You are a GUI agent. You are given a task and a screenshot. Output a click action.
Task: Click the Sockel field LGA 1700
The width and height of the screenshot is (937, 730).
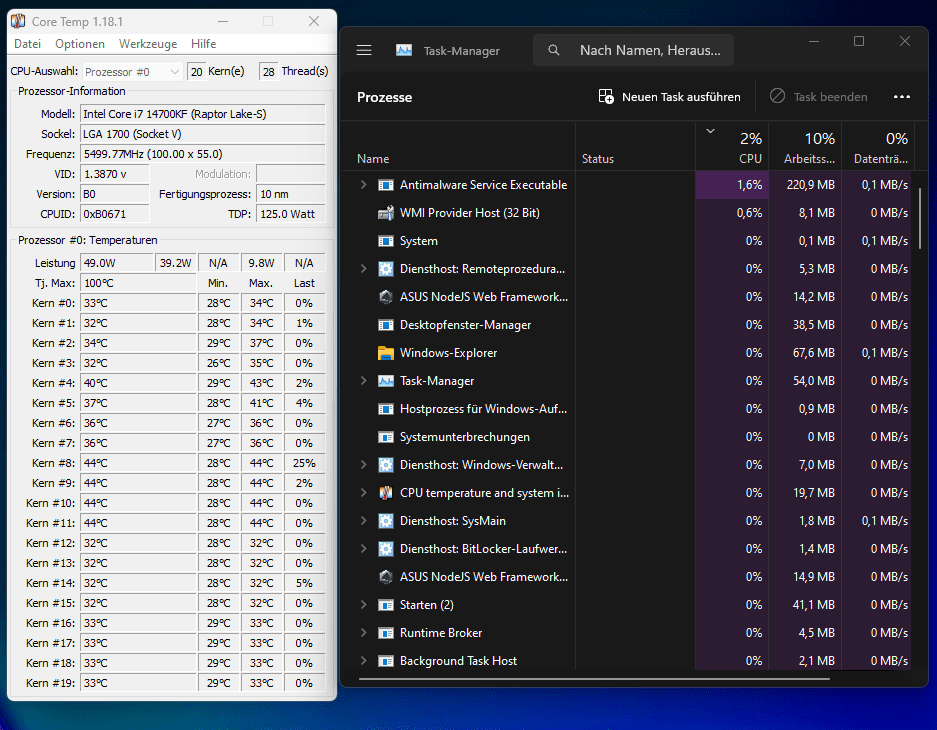coord(203,134)
